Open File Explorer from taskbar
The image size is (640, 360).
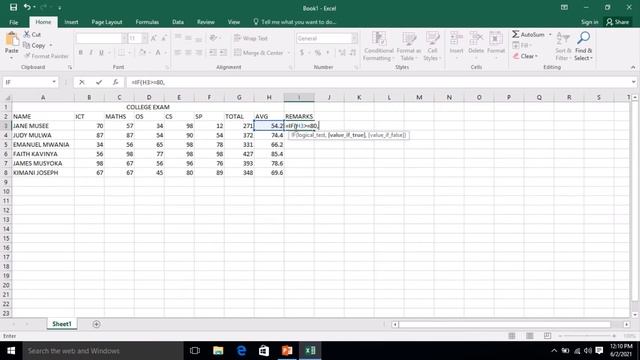point(218,351)
